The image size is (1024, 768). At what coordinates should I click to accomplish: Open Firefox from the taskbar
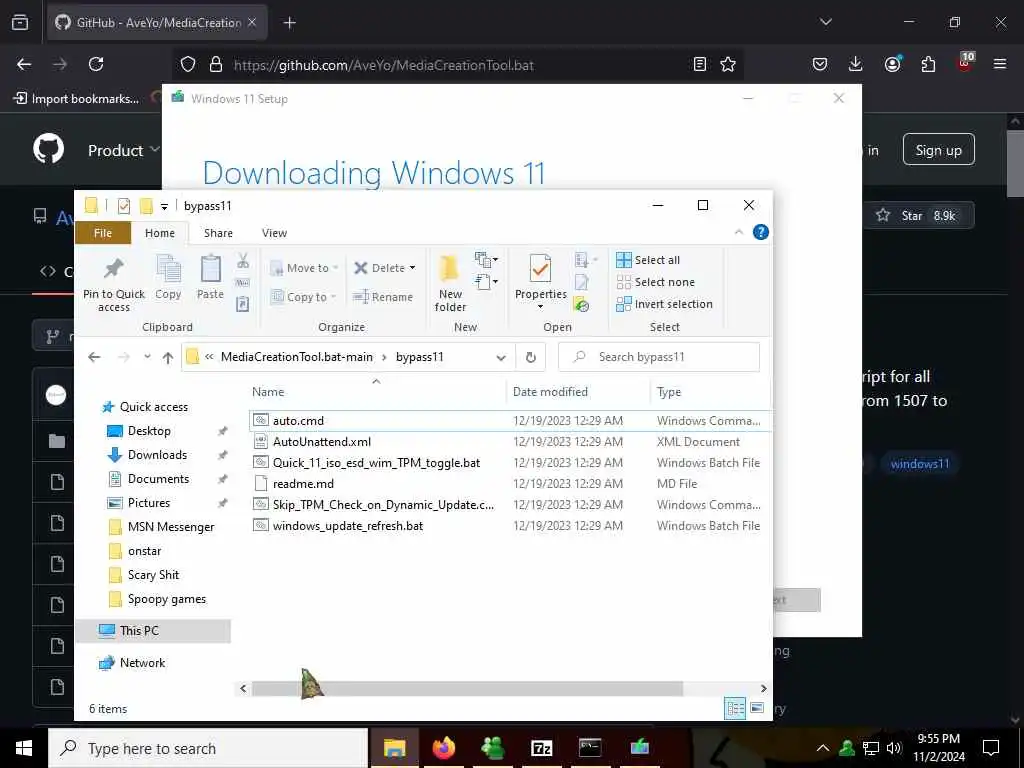[x=443, y=748]
